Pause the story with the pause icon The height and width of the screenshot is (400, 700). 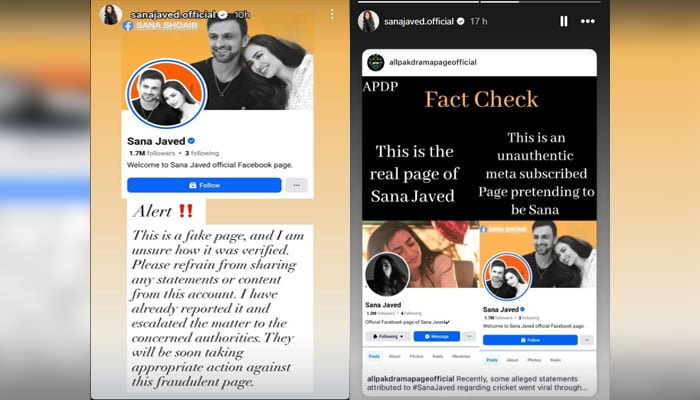[564, 21]
